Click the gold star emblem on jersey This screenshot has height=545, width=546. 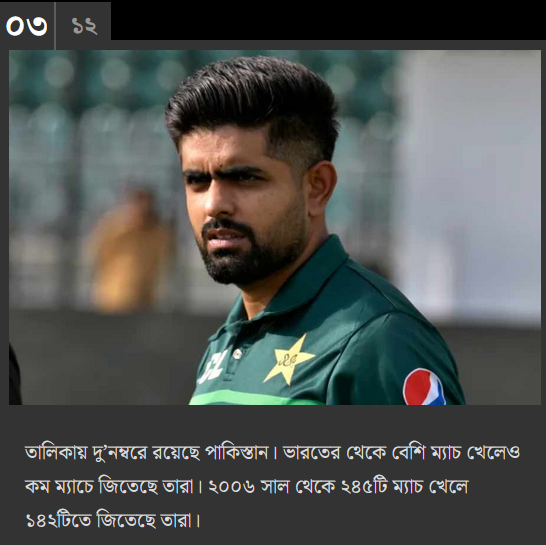tap(289, 359)
